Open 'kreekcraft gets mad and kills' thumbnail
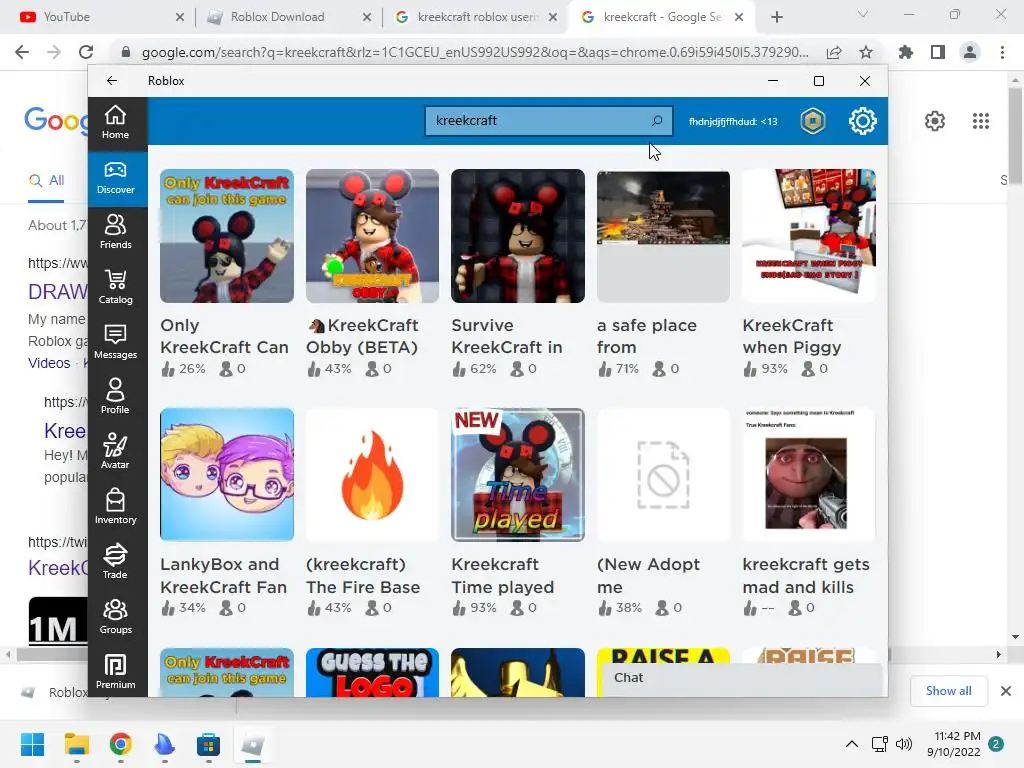Viewport: 1024px width, 768px height. point(809,475)
